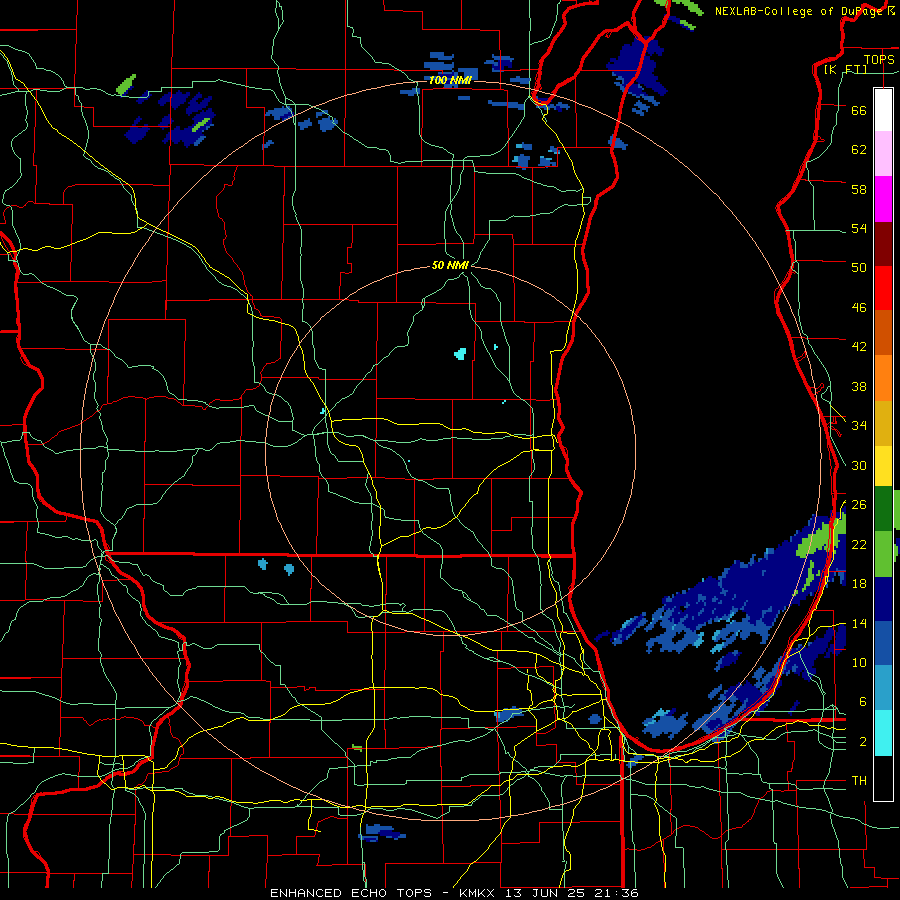The image size is (900, 900).
Task: Click the "21:36" time stamp
Action: pyautogui.click(x=619, y=893)
